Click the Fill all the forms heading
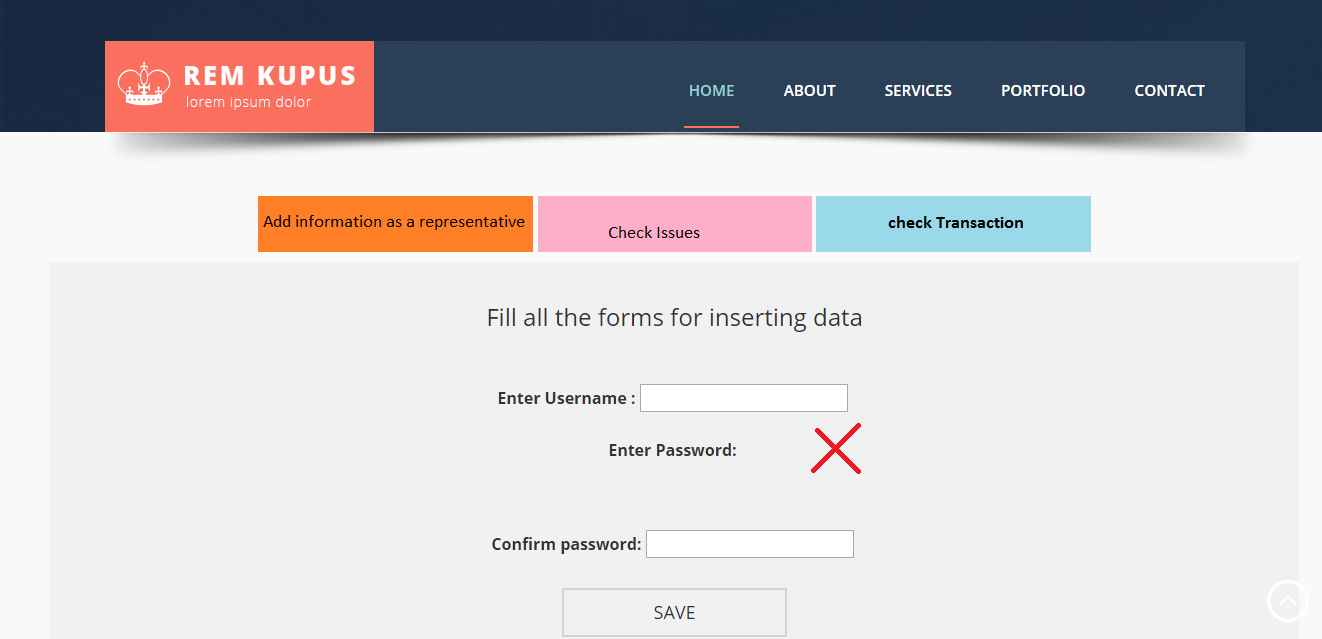The height and width of the screenshot is (639, 1322). pos(674,318)
